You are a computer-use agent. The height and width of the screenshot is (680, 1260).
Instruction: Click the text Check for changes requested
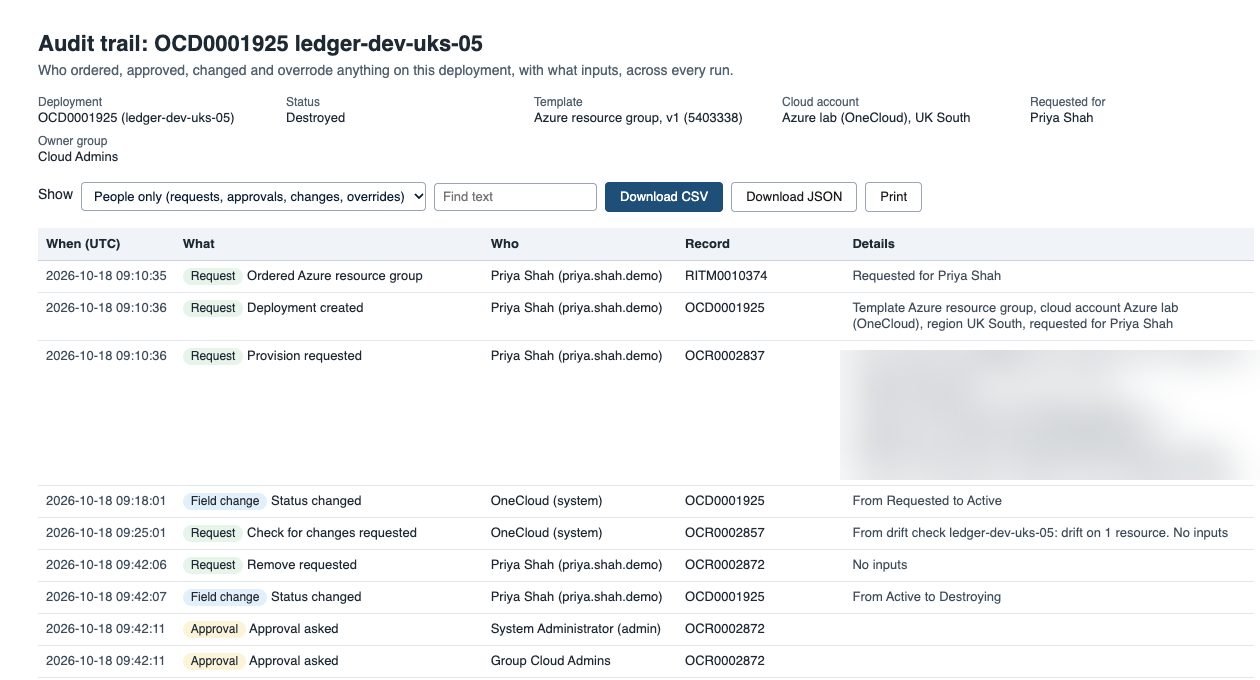tap(332, 533)
